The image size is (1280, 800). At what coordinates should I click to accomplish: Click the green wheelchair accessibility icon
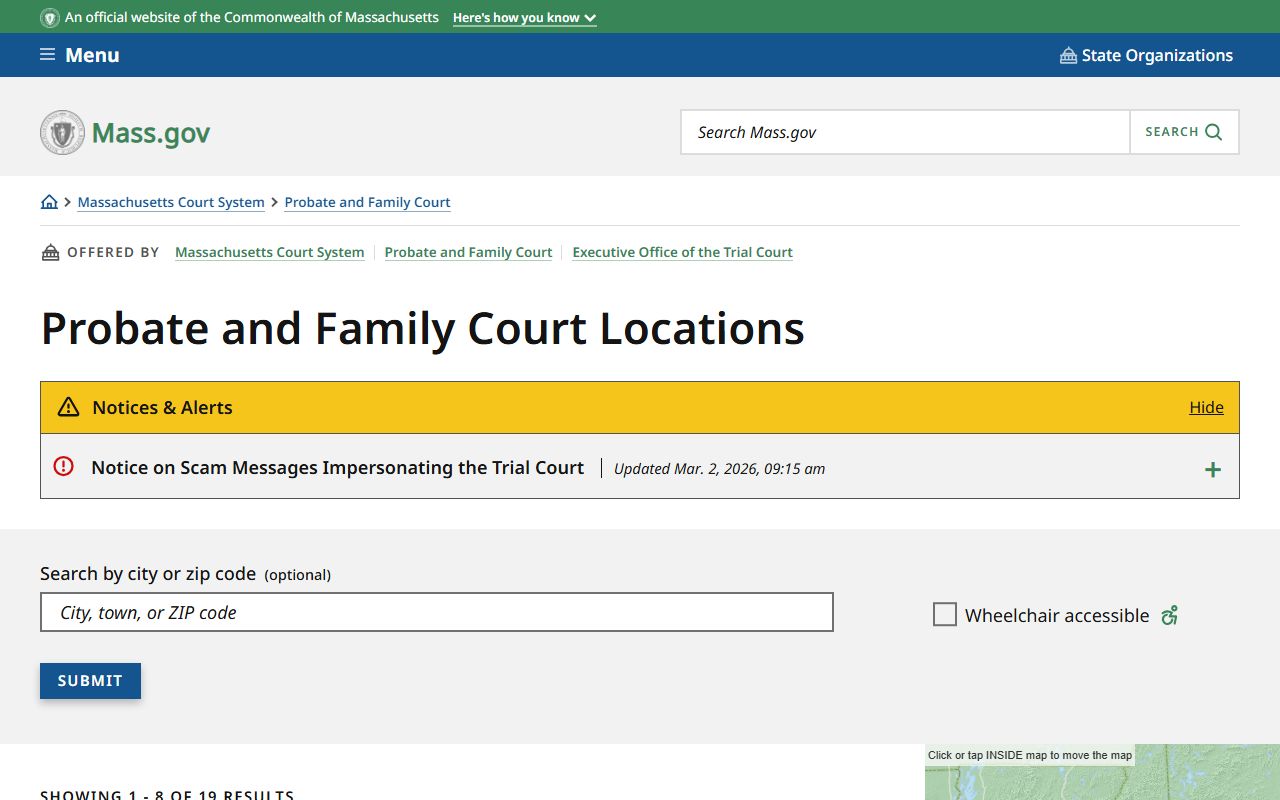1169,615
